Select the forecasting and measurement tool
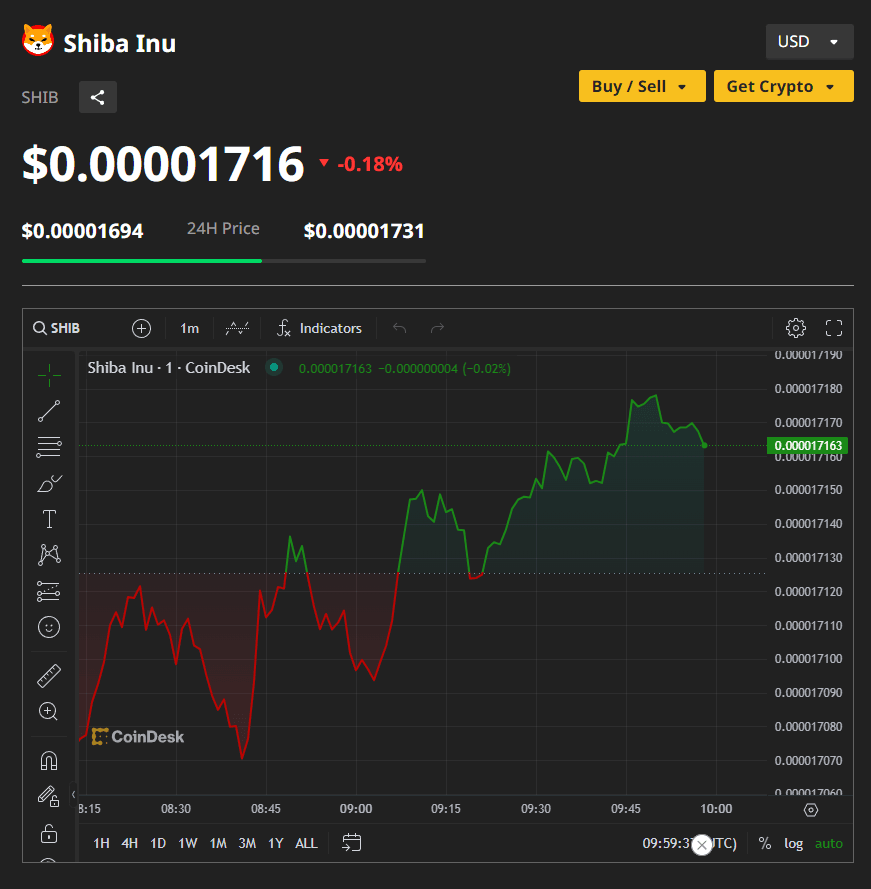Screen dimensions: 871x889 pos(49,591)
